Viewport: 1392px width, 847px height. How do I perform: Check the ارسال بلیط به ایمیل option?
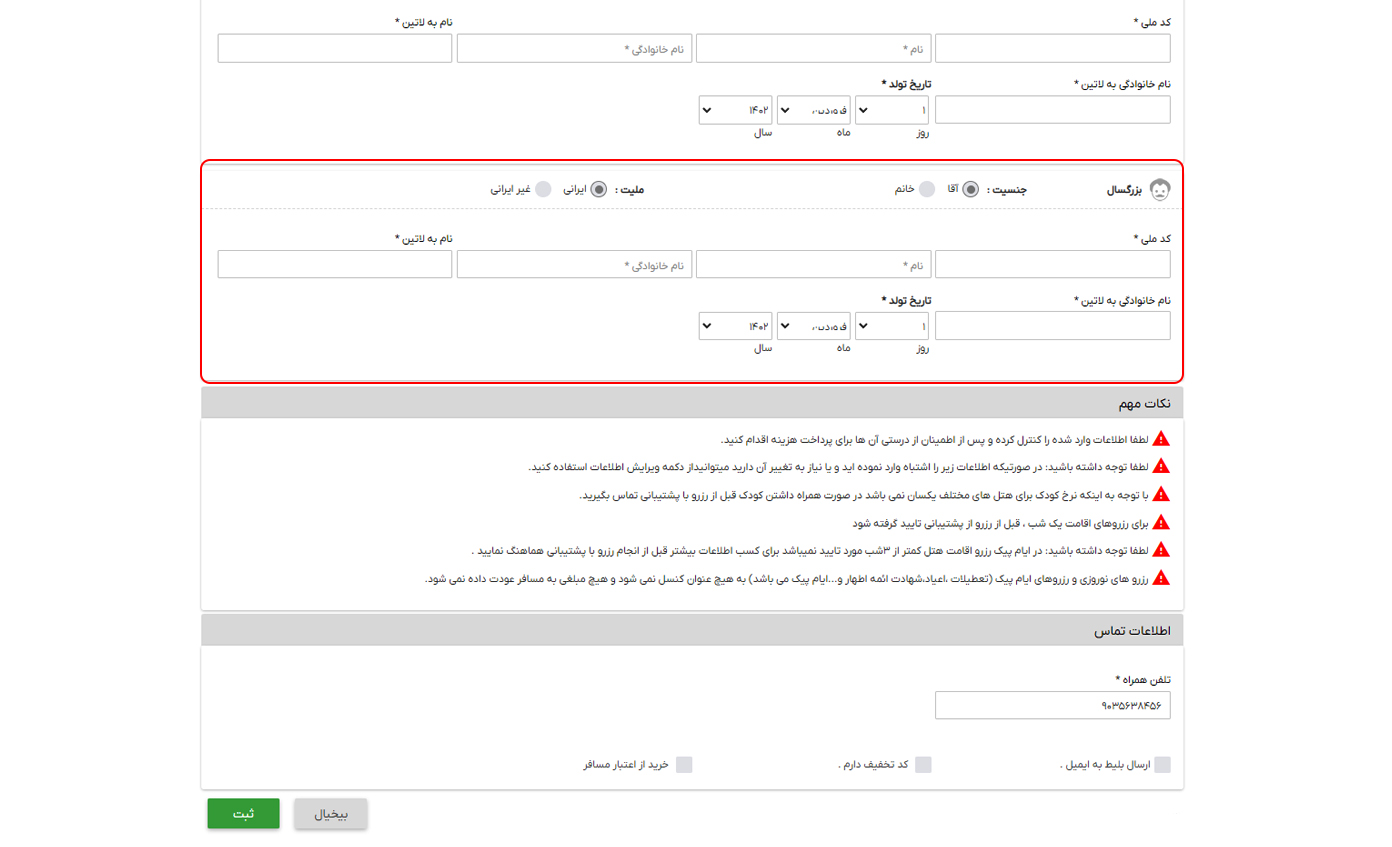(1164, 764)
